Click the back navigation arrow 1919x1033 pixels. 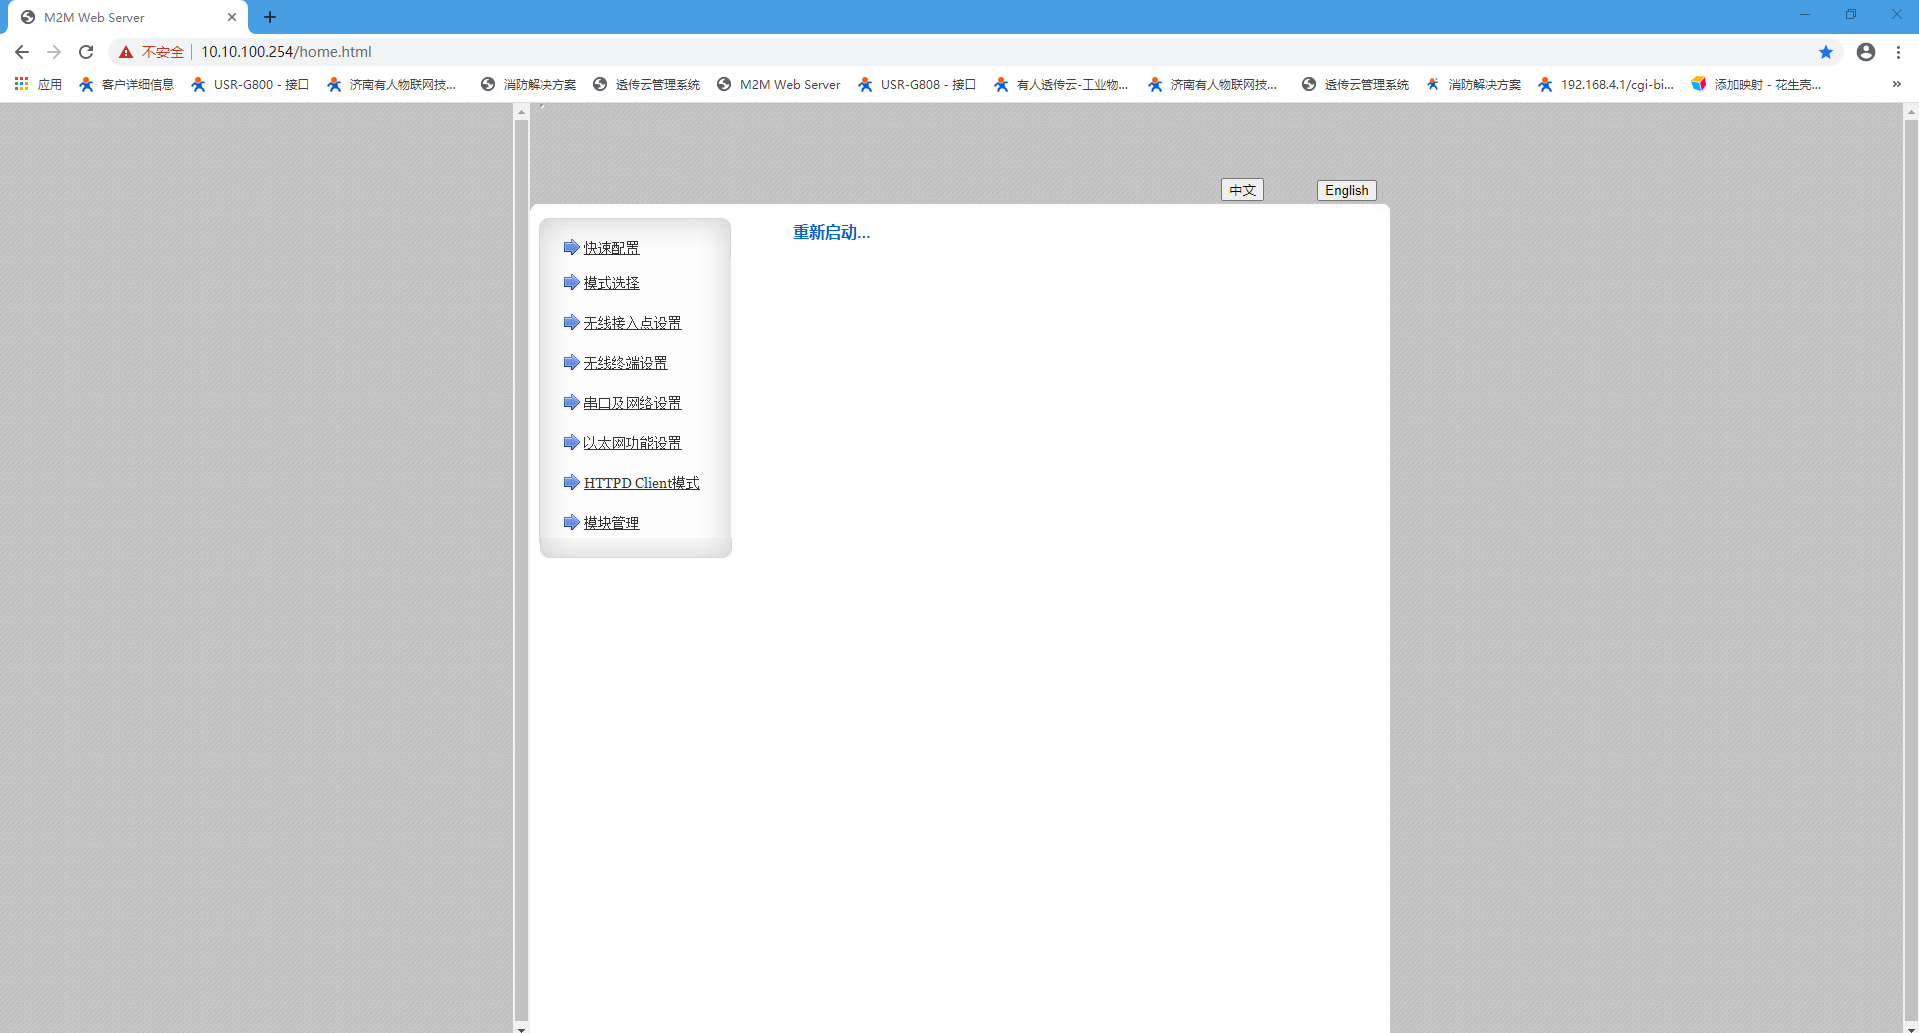22,52
